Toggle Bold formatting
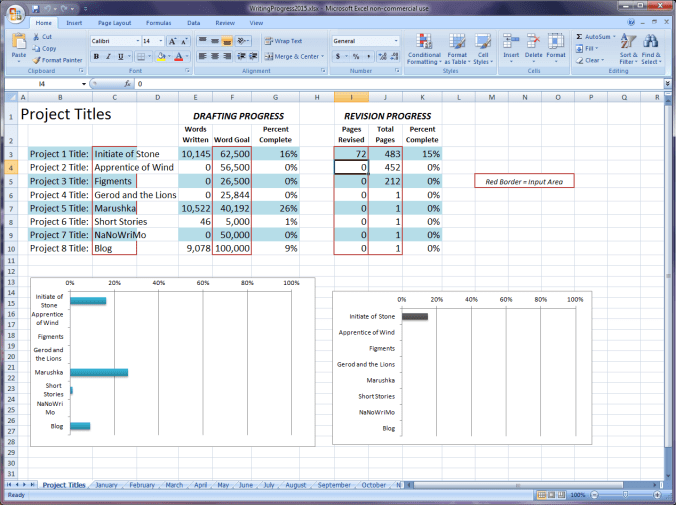This screenshot has height=505, width=676. [x=96, y=57]
